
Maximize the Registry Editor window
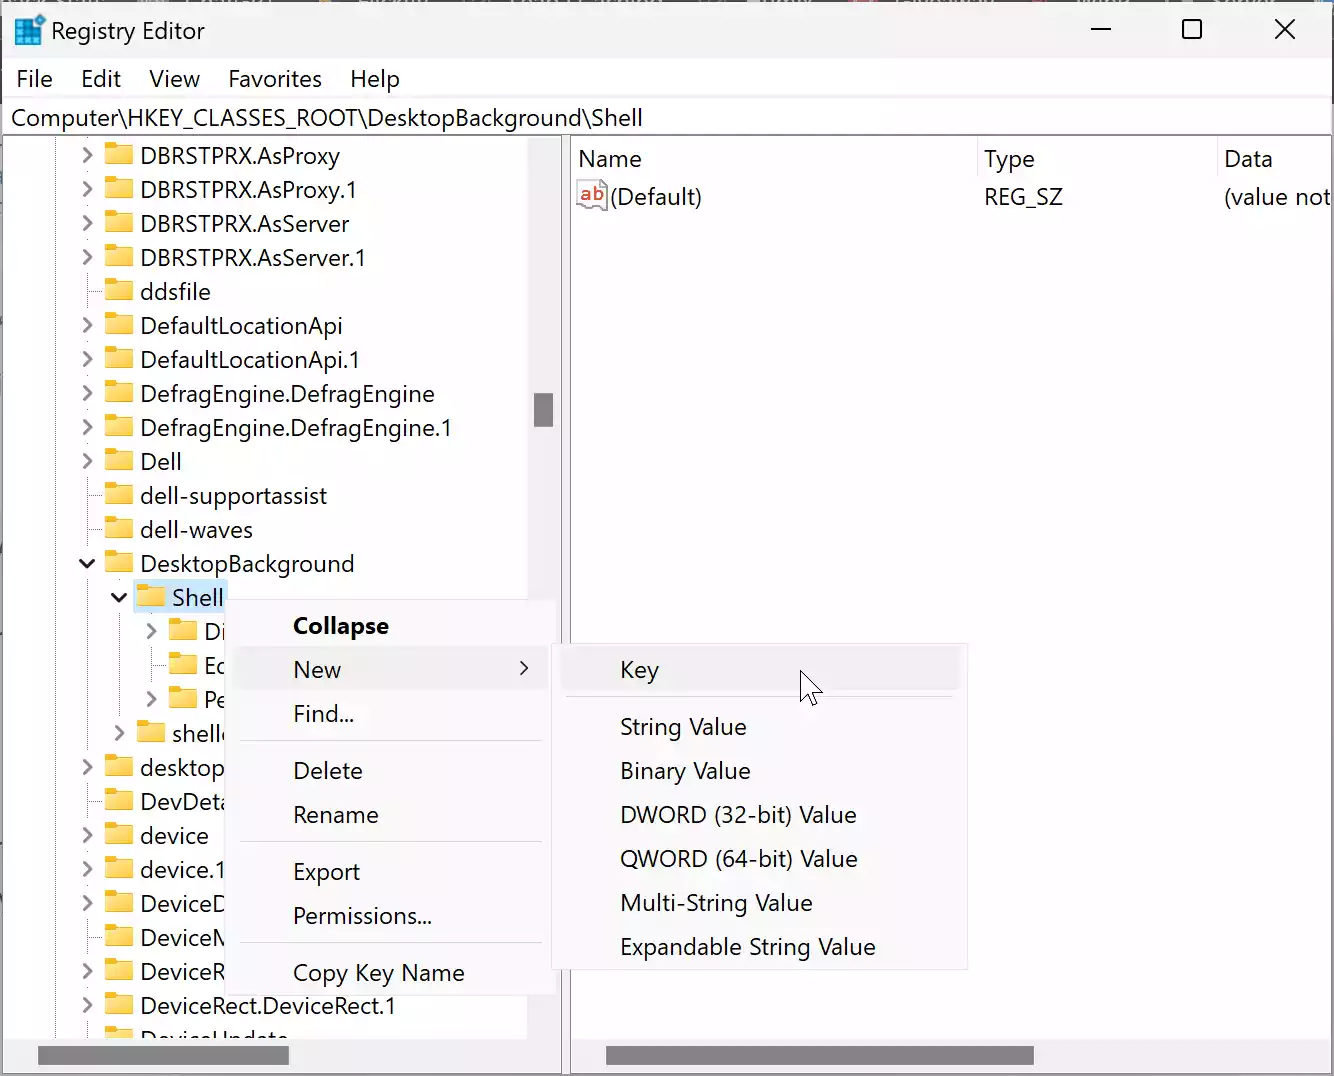coord(1192,30)
